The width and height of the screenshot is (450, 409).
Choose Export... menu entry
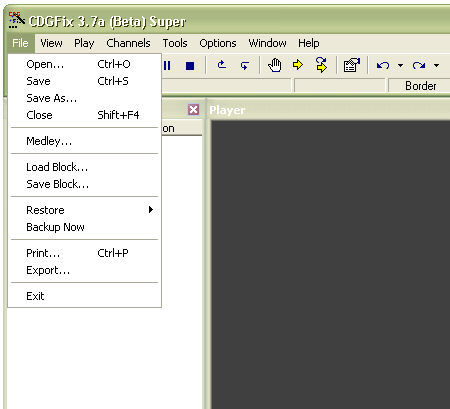(85, 270)
